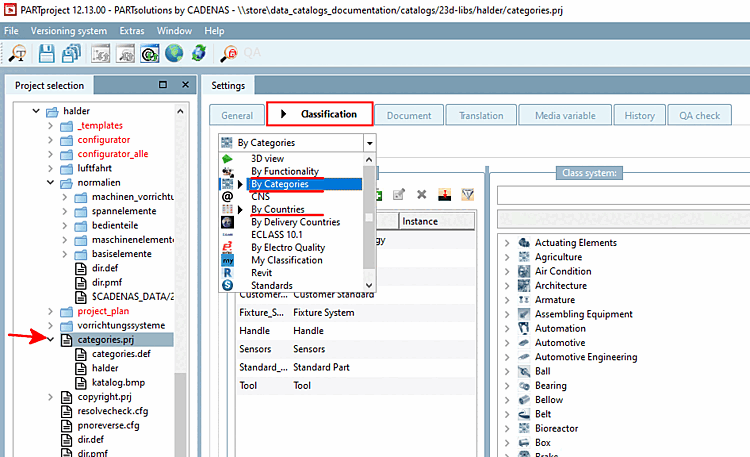Click the maximize icon of Project selection panel
The width and height of the screenshot is (750, 457).
[163, 85]
